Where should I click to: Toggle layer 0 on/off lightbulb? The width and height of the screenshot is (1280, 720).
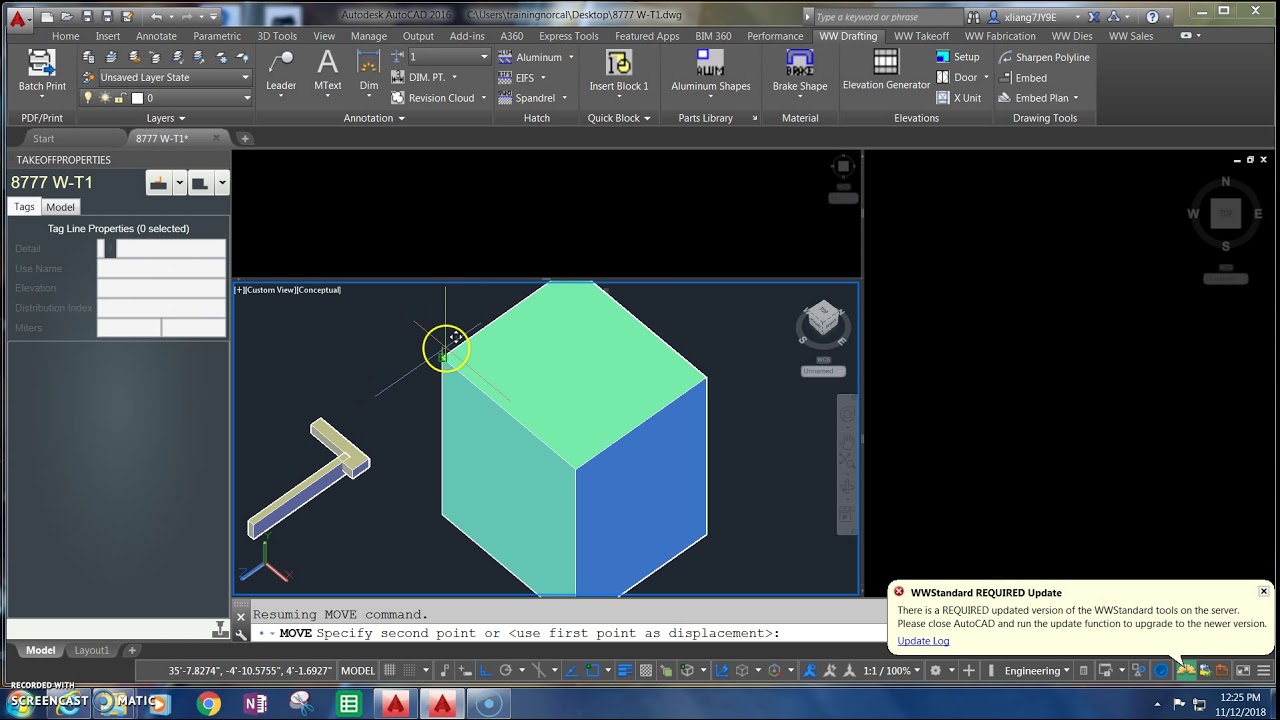point(88,98)
